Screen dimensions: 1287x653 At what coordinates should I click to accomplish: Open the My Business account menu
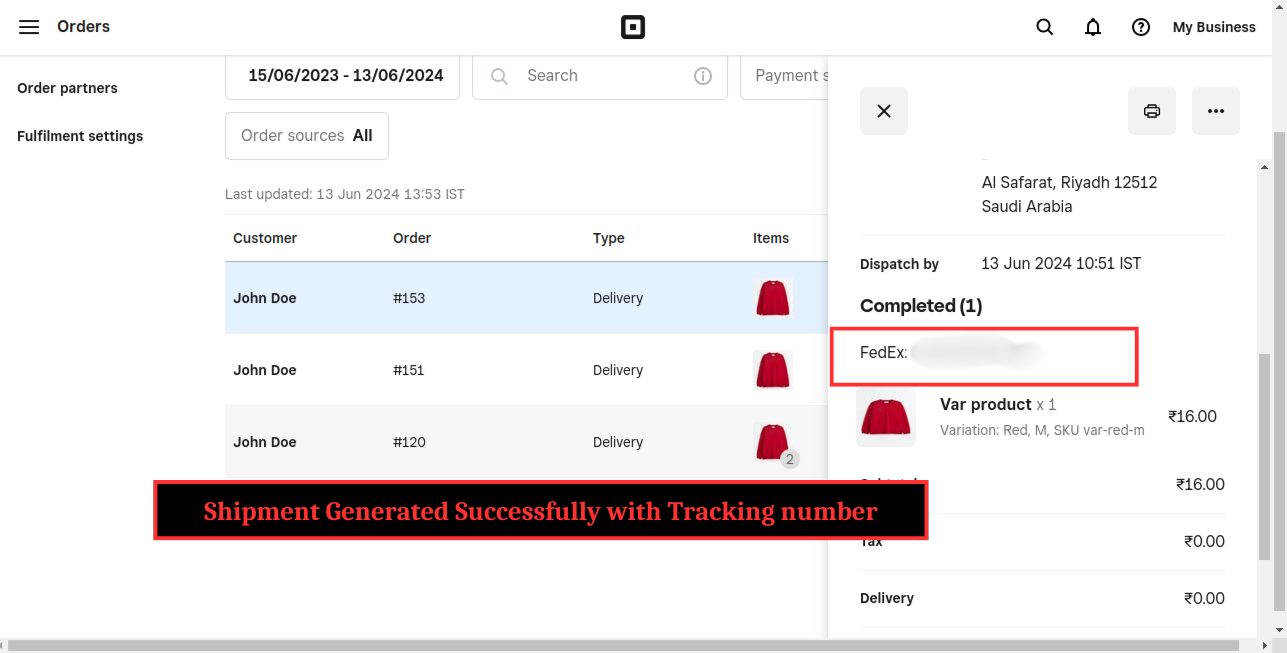click(1213, 27)
